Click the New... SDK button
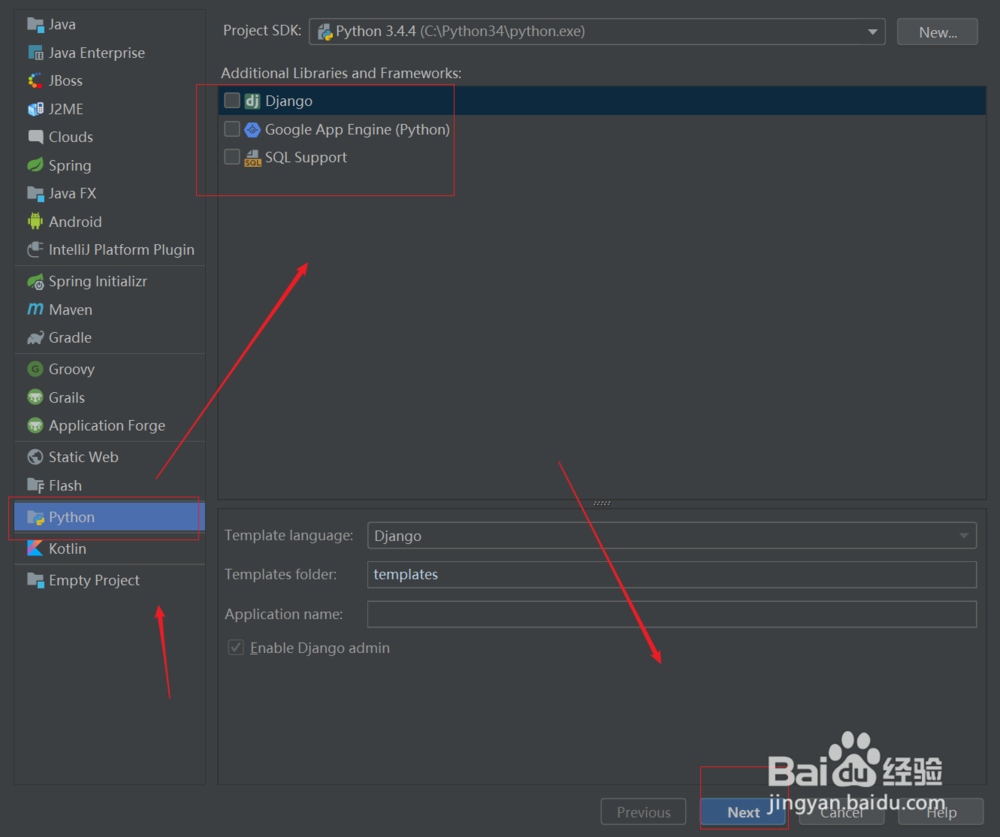 point(937,32)
